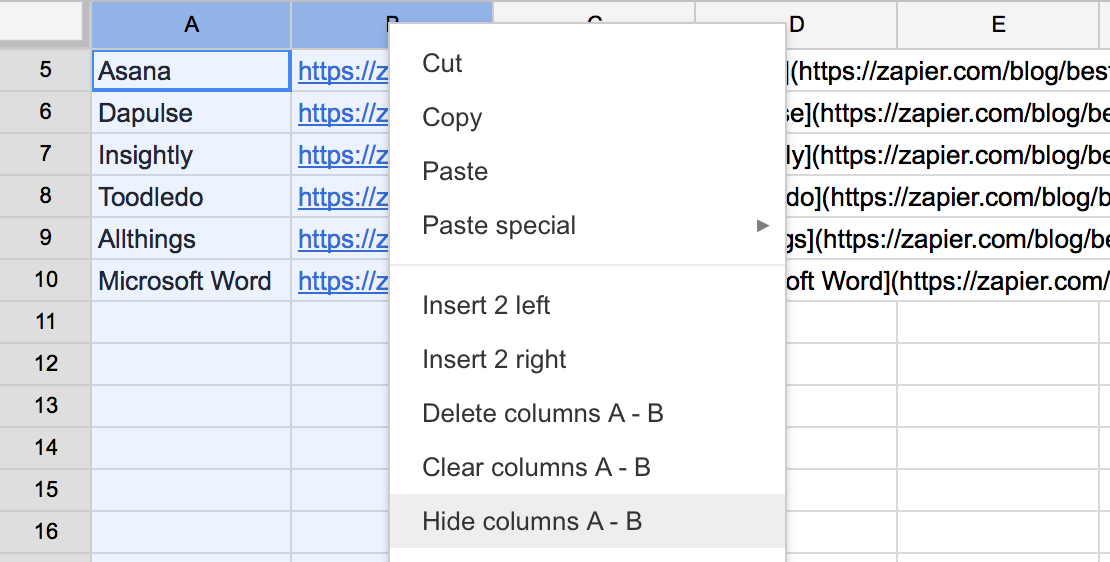The height and width of the screenshot is (562, 1110).
Task: Choose Insert 2 left option
Action: coord(486,305)
